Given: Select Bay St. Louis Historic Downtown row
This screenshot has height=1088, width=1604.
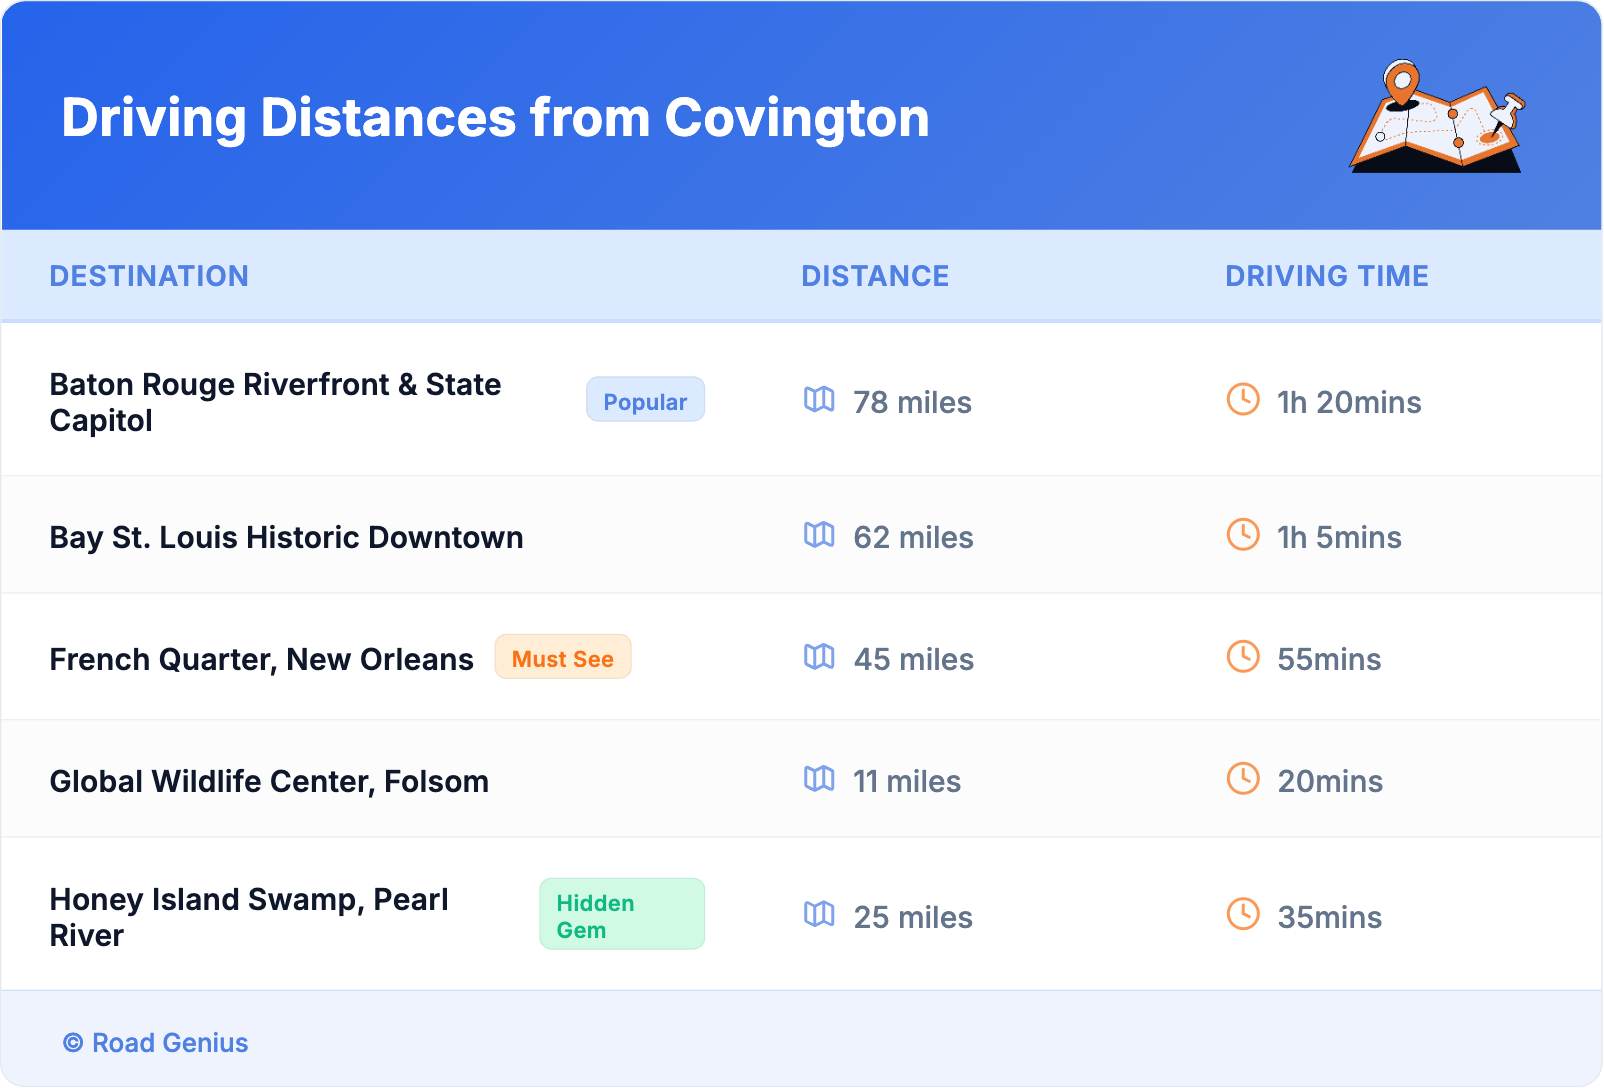Looking at the screenshot, I should pos(286,538).
